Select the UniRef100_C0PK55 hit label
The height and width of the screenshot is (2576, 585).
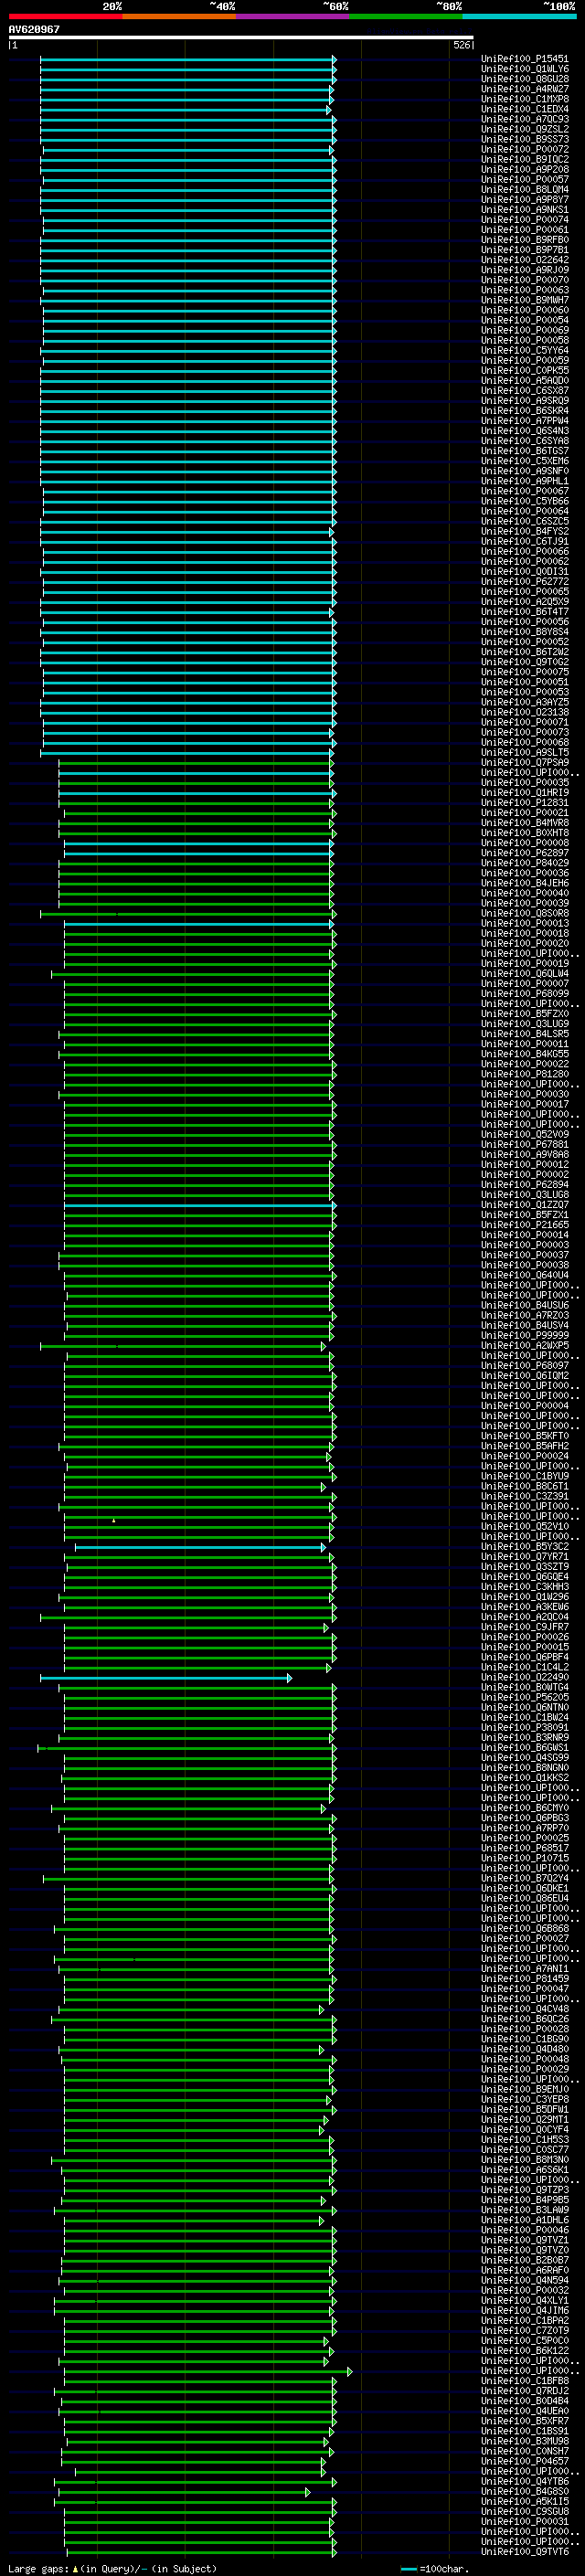click(x=525, y=371)
